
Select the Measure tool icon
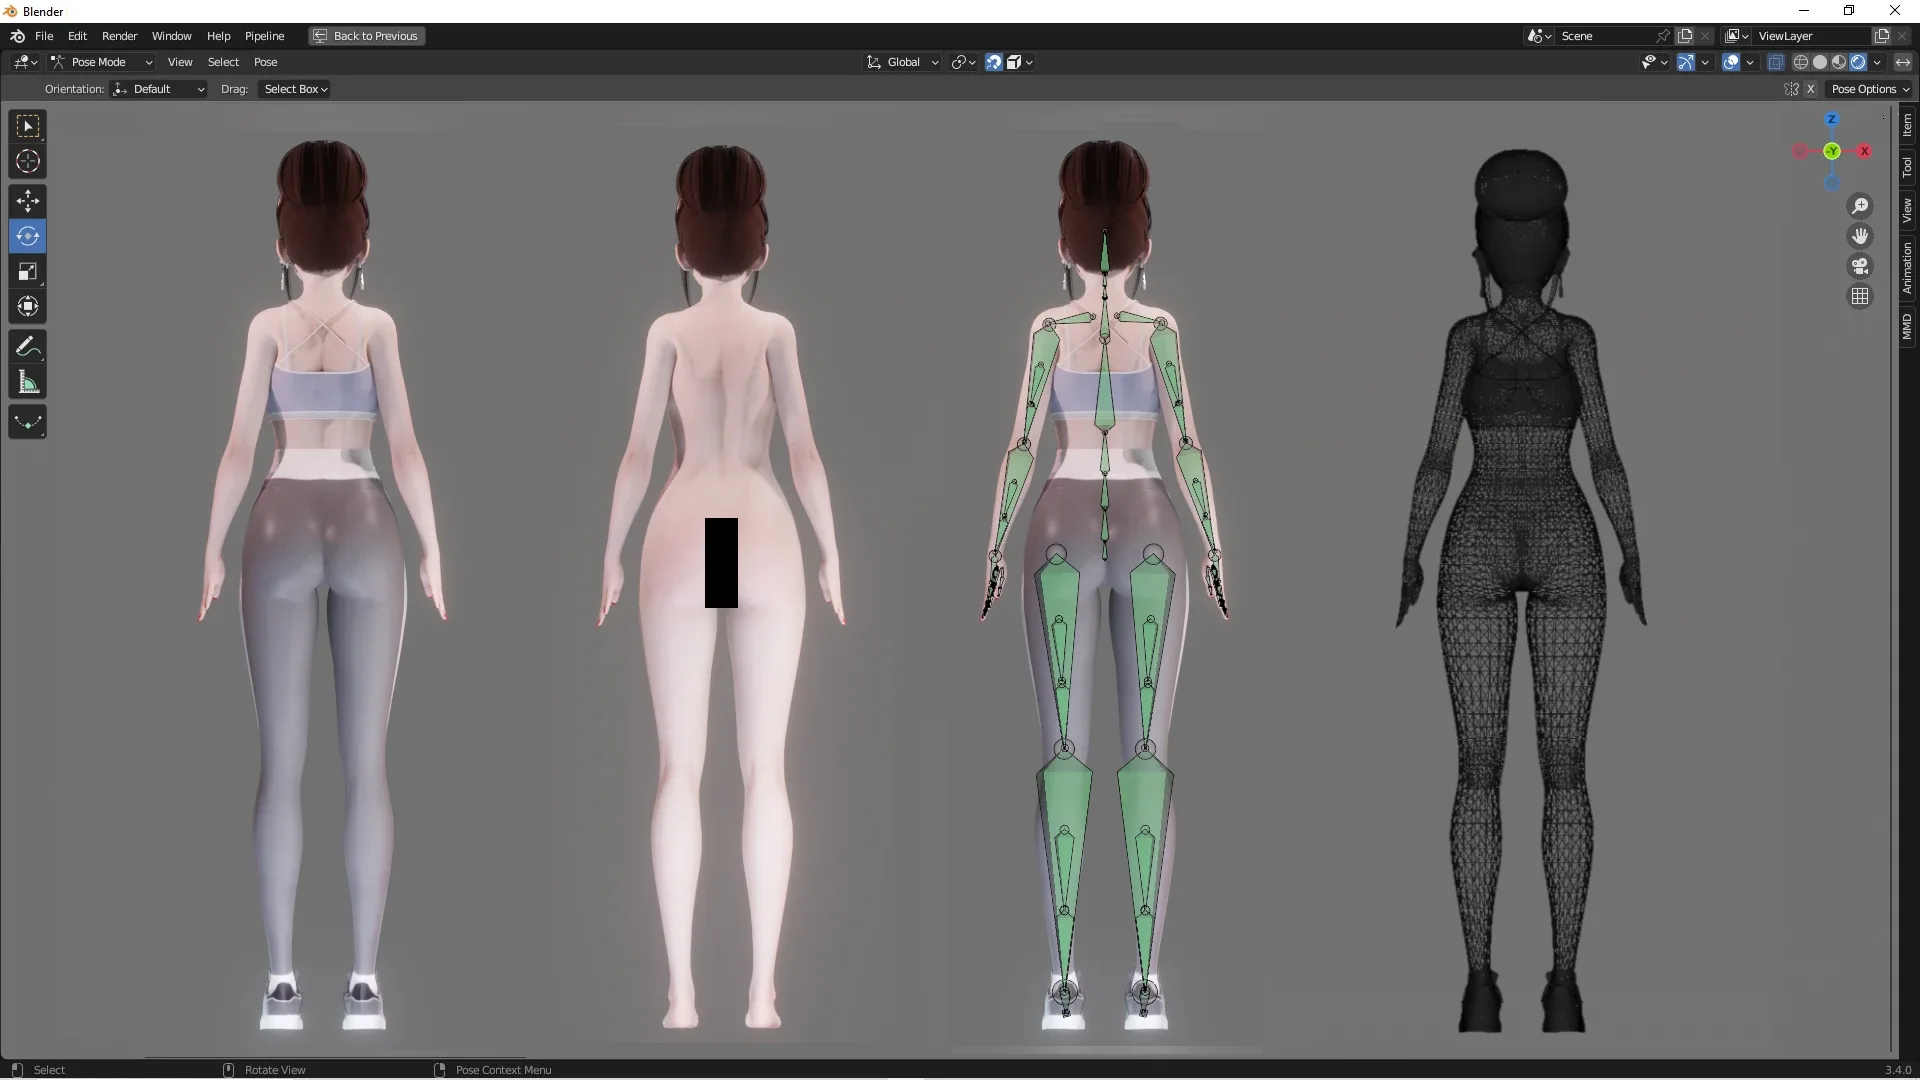click(26, 381)
